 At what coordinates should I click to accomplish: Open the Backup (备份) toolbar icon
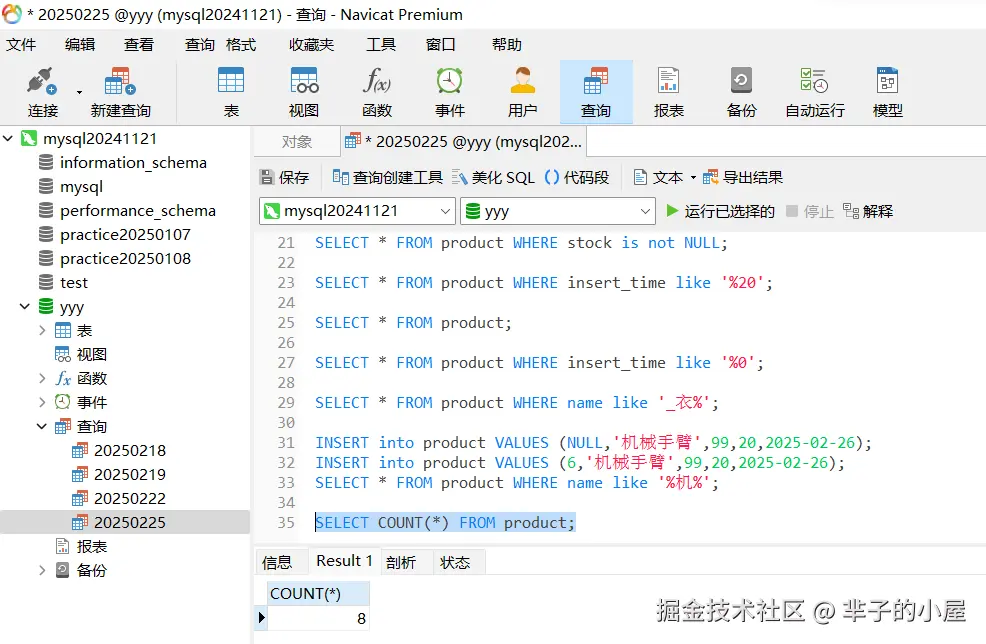click(741, 92)
